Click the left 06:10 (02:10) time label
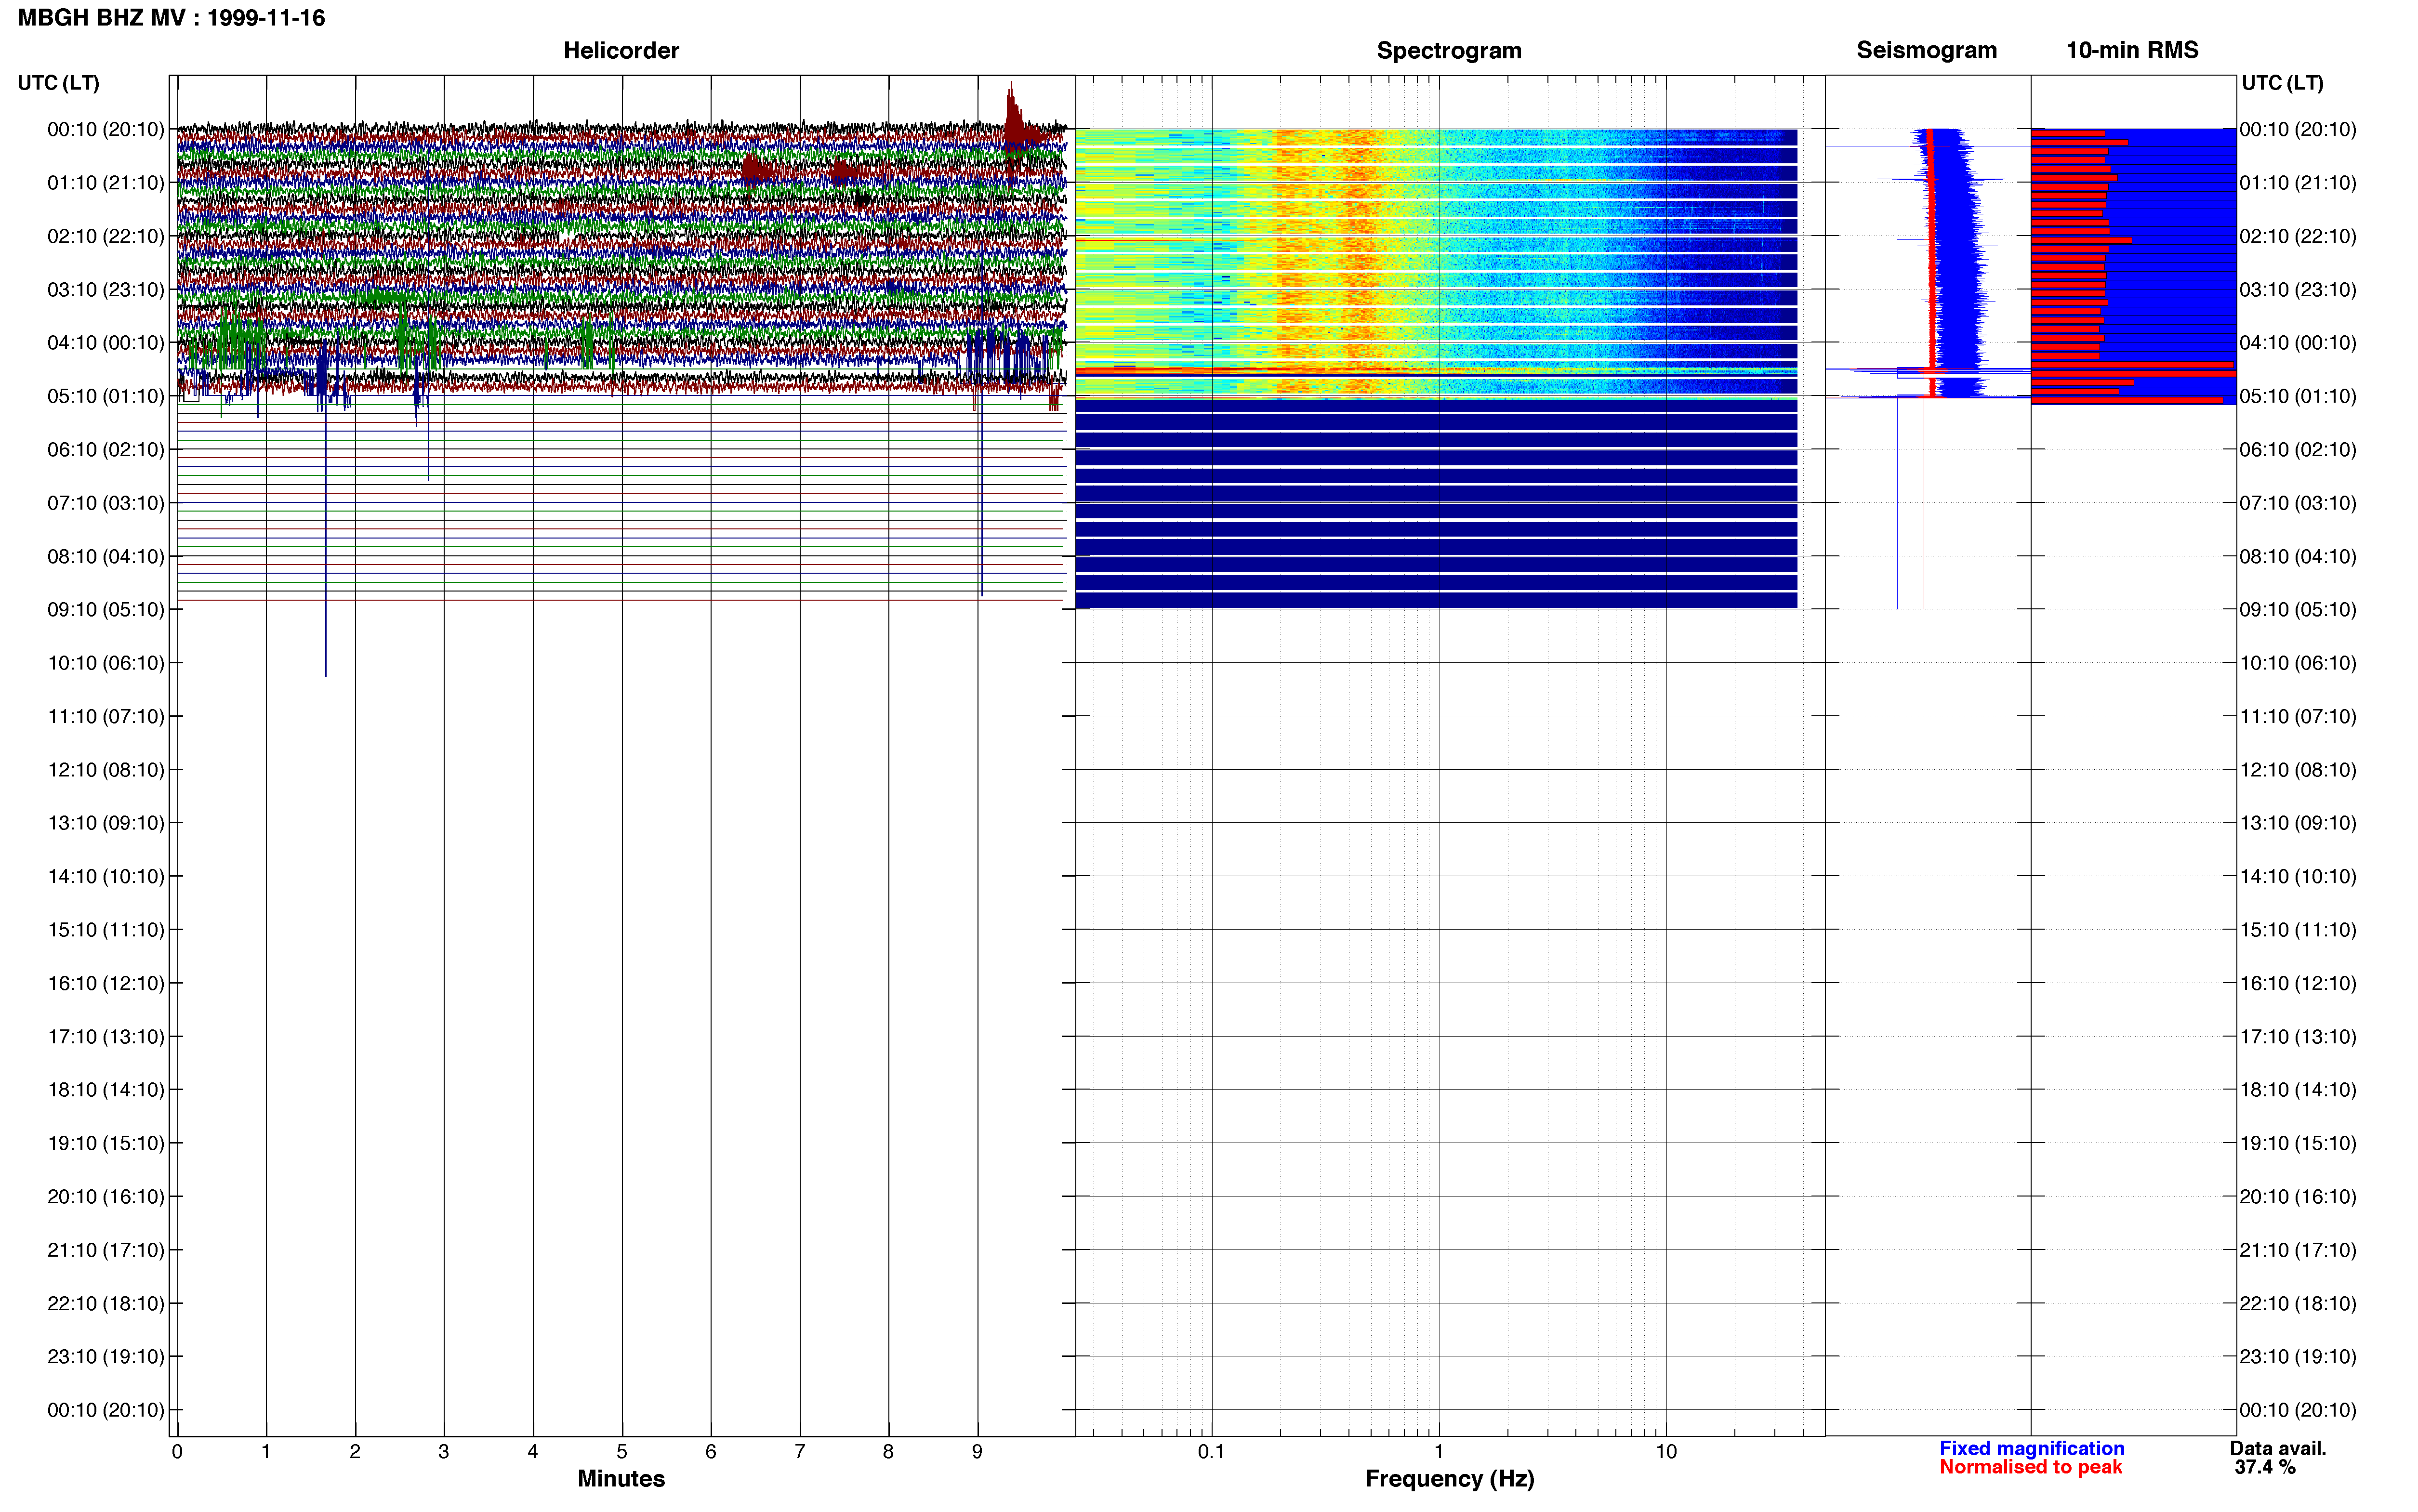This screenshot has height=1512, width=2418. click(x=106, y=450)
